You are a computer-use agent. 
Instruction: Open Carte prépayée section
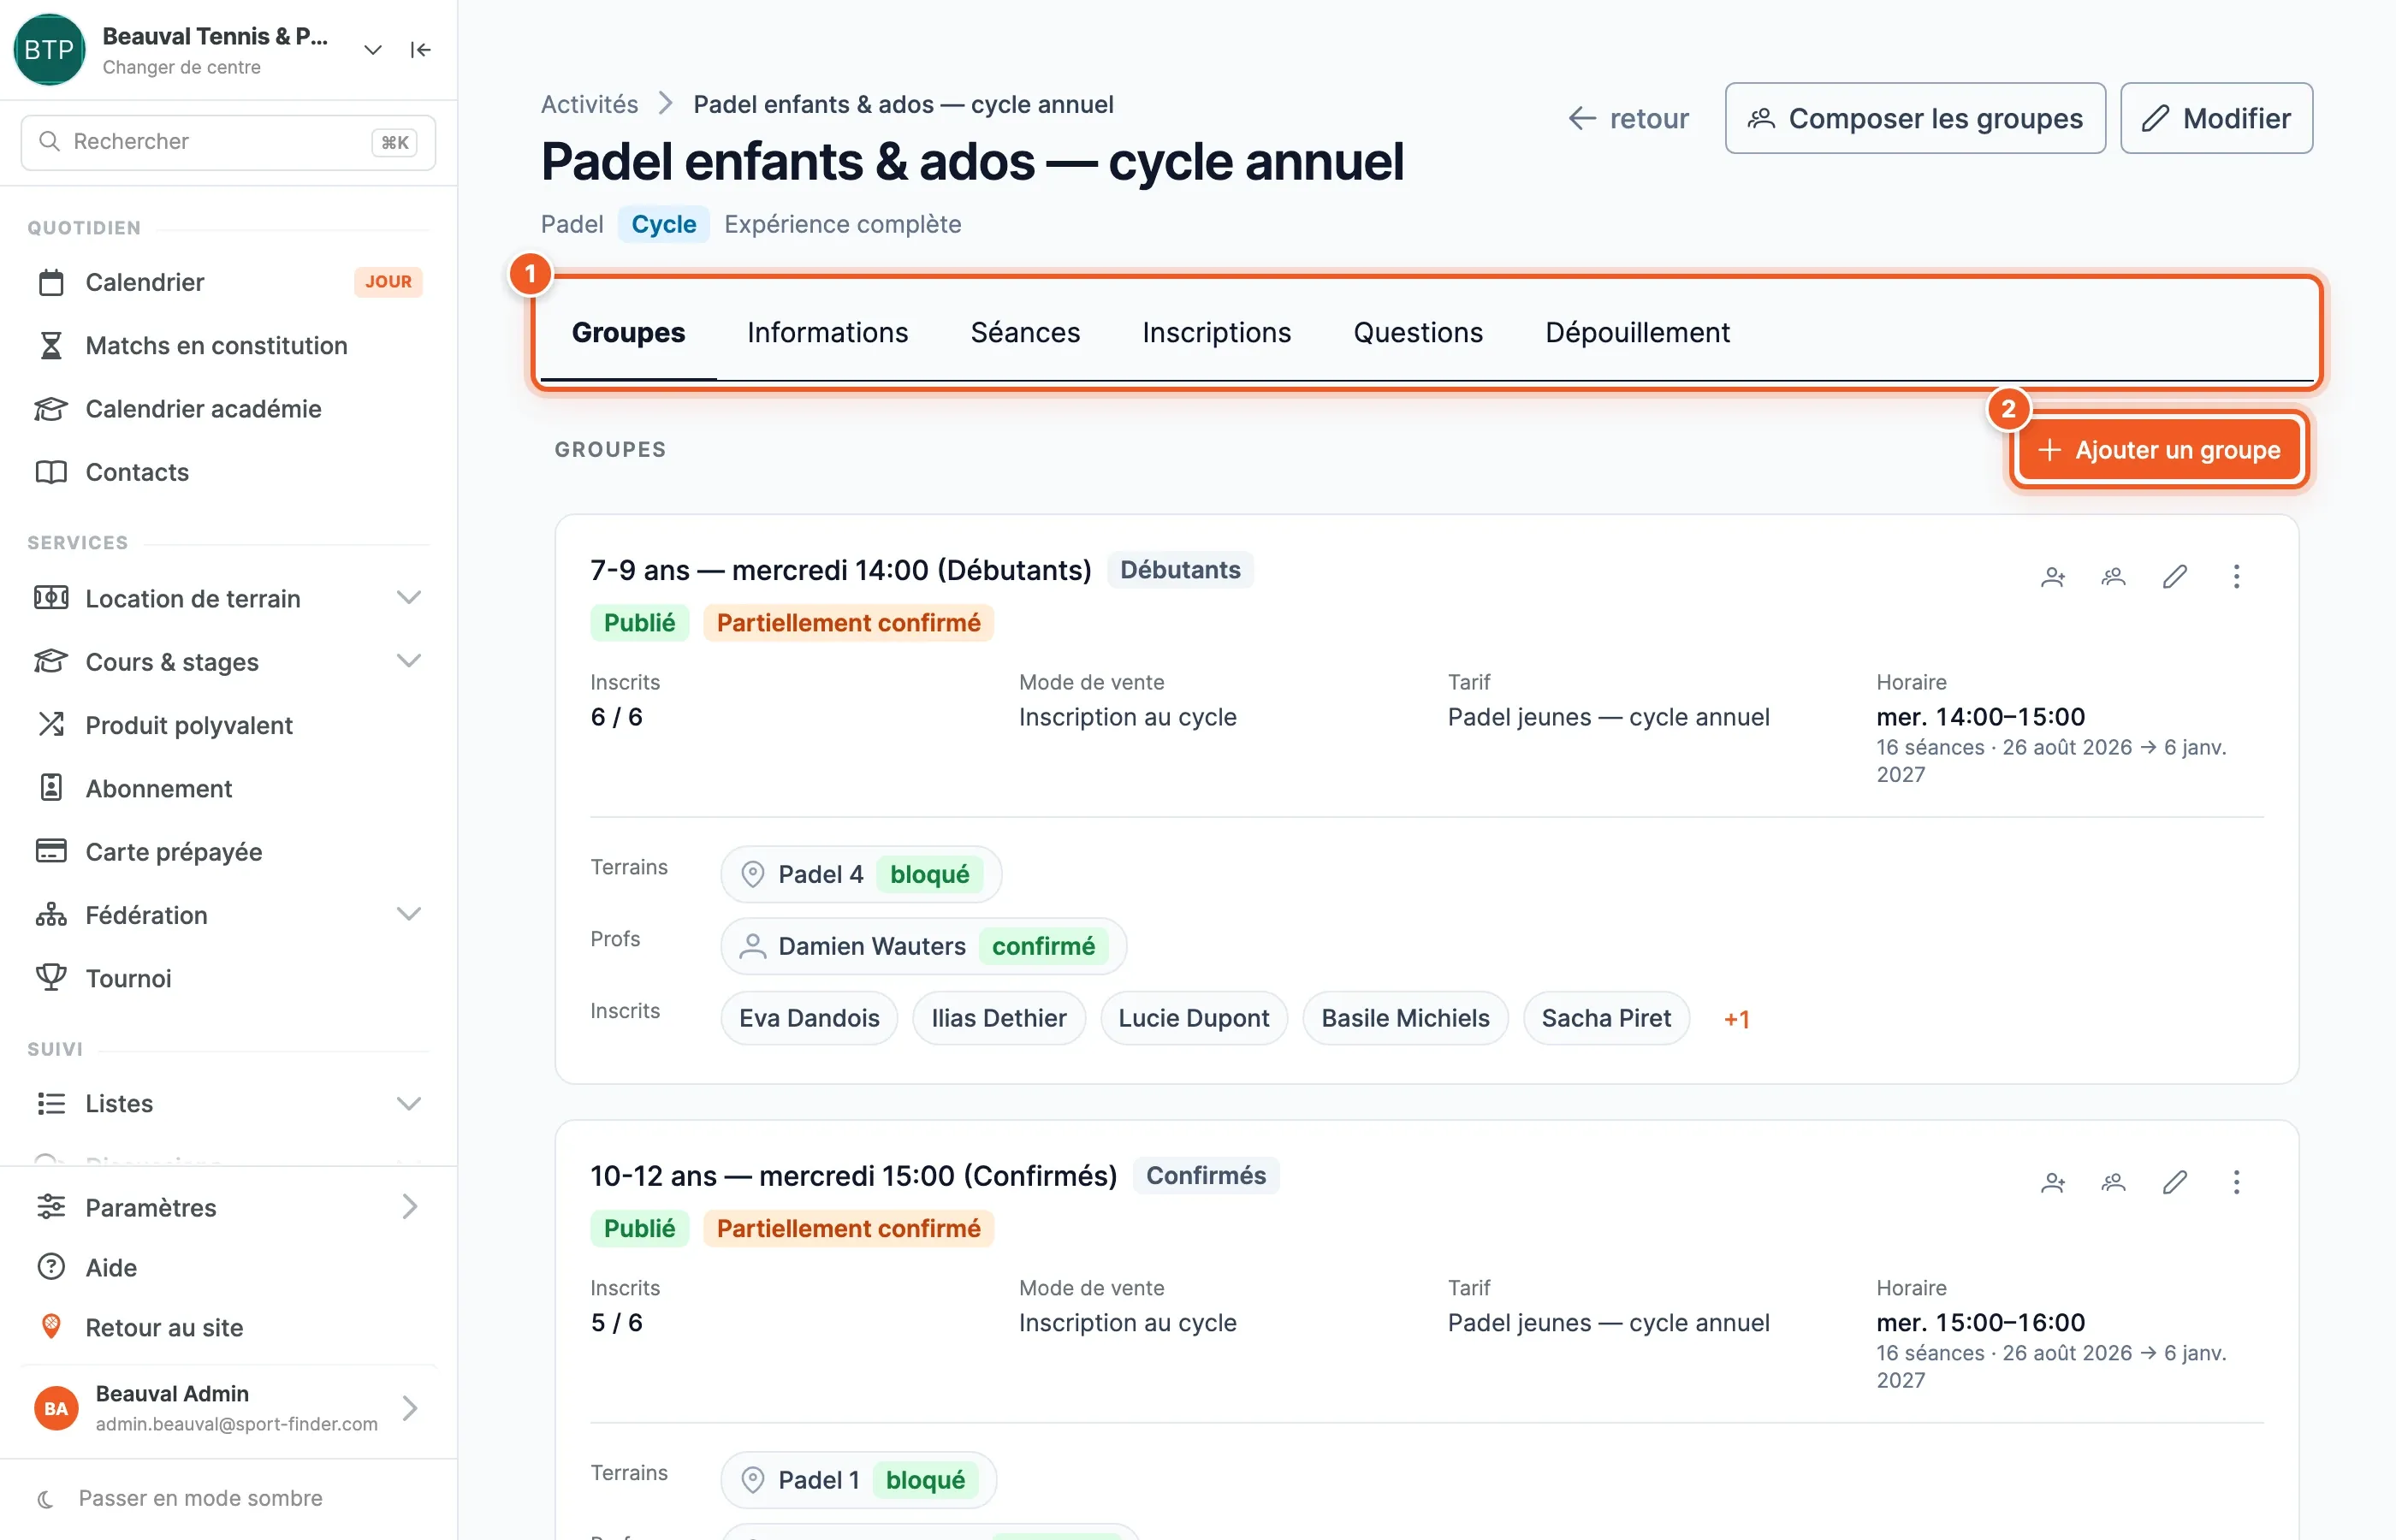228,851
